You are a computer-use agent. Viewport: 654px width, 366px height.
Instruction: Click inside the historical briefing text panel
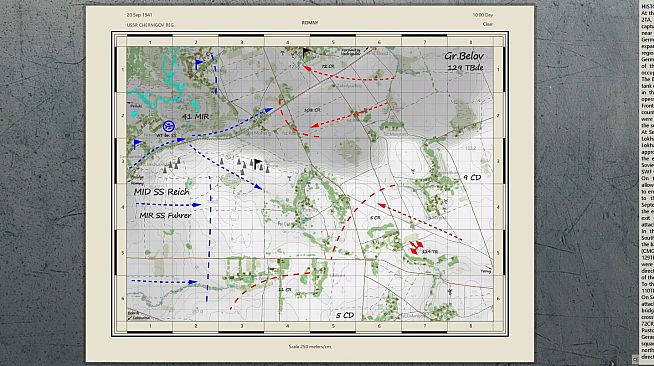[647, 181]
